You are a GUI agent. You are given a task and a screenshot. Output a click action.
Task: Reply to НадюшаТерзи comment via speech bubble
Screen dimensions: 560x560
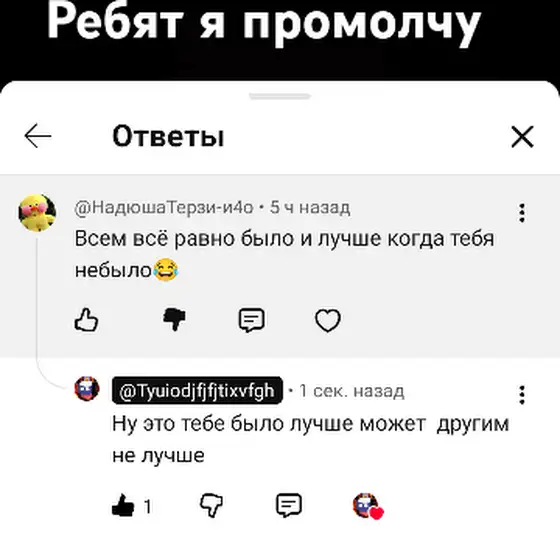coord(251,320)
